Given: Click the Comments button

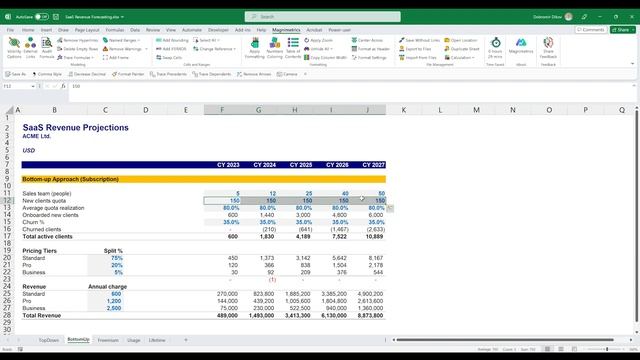Looking at the screenshot, I should pyautogui.click(x=591, y=30).
